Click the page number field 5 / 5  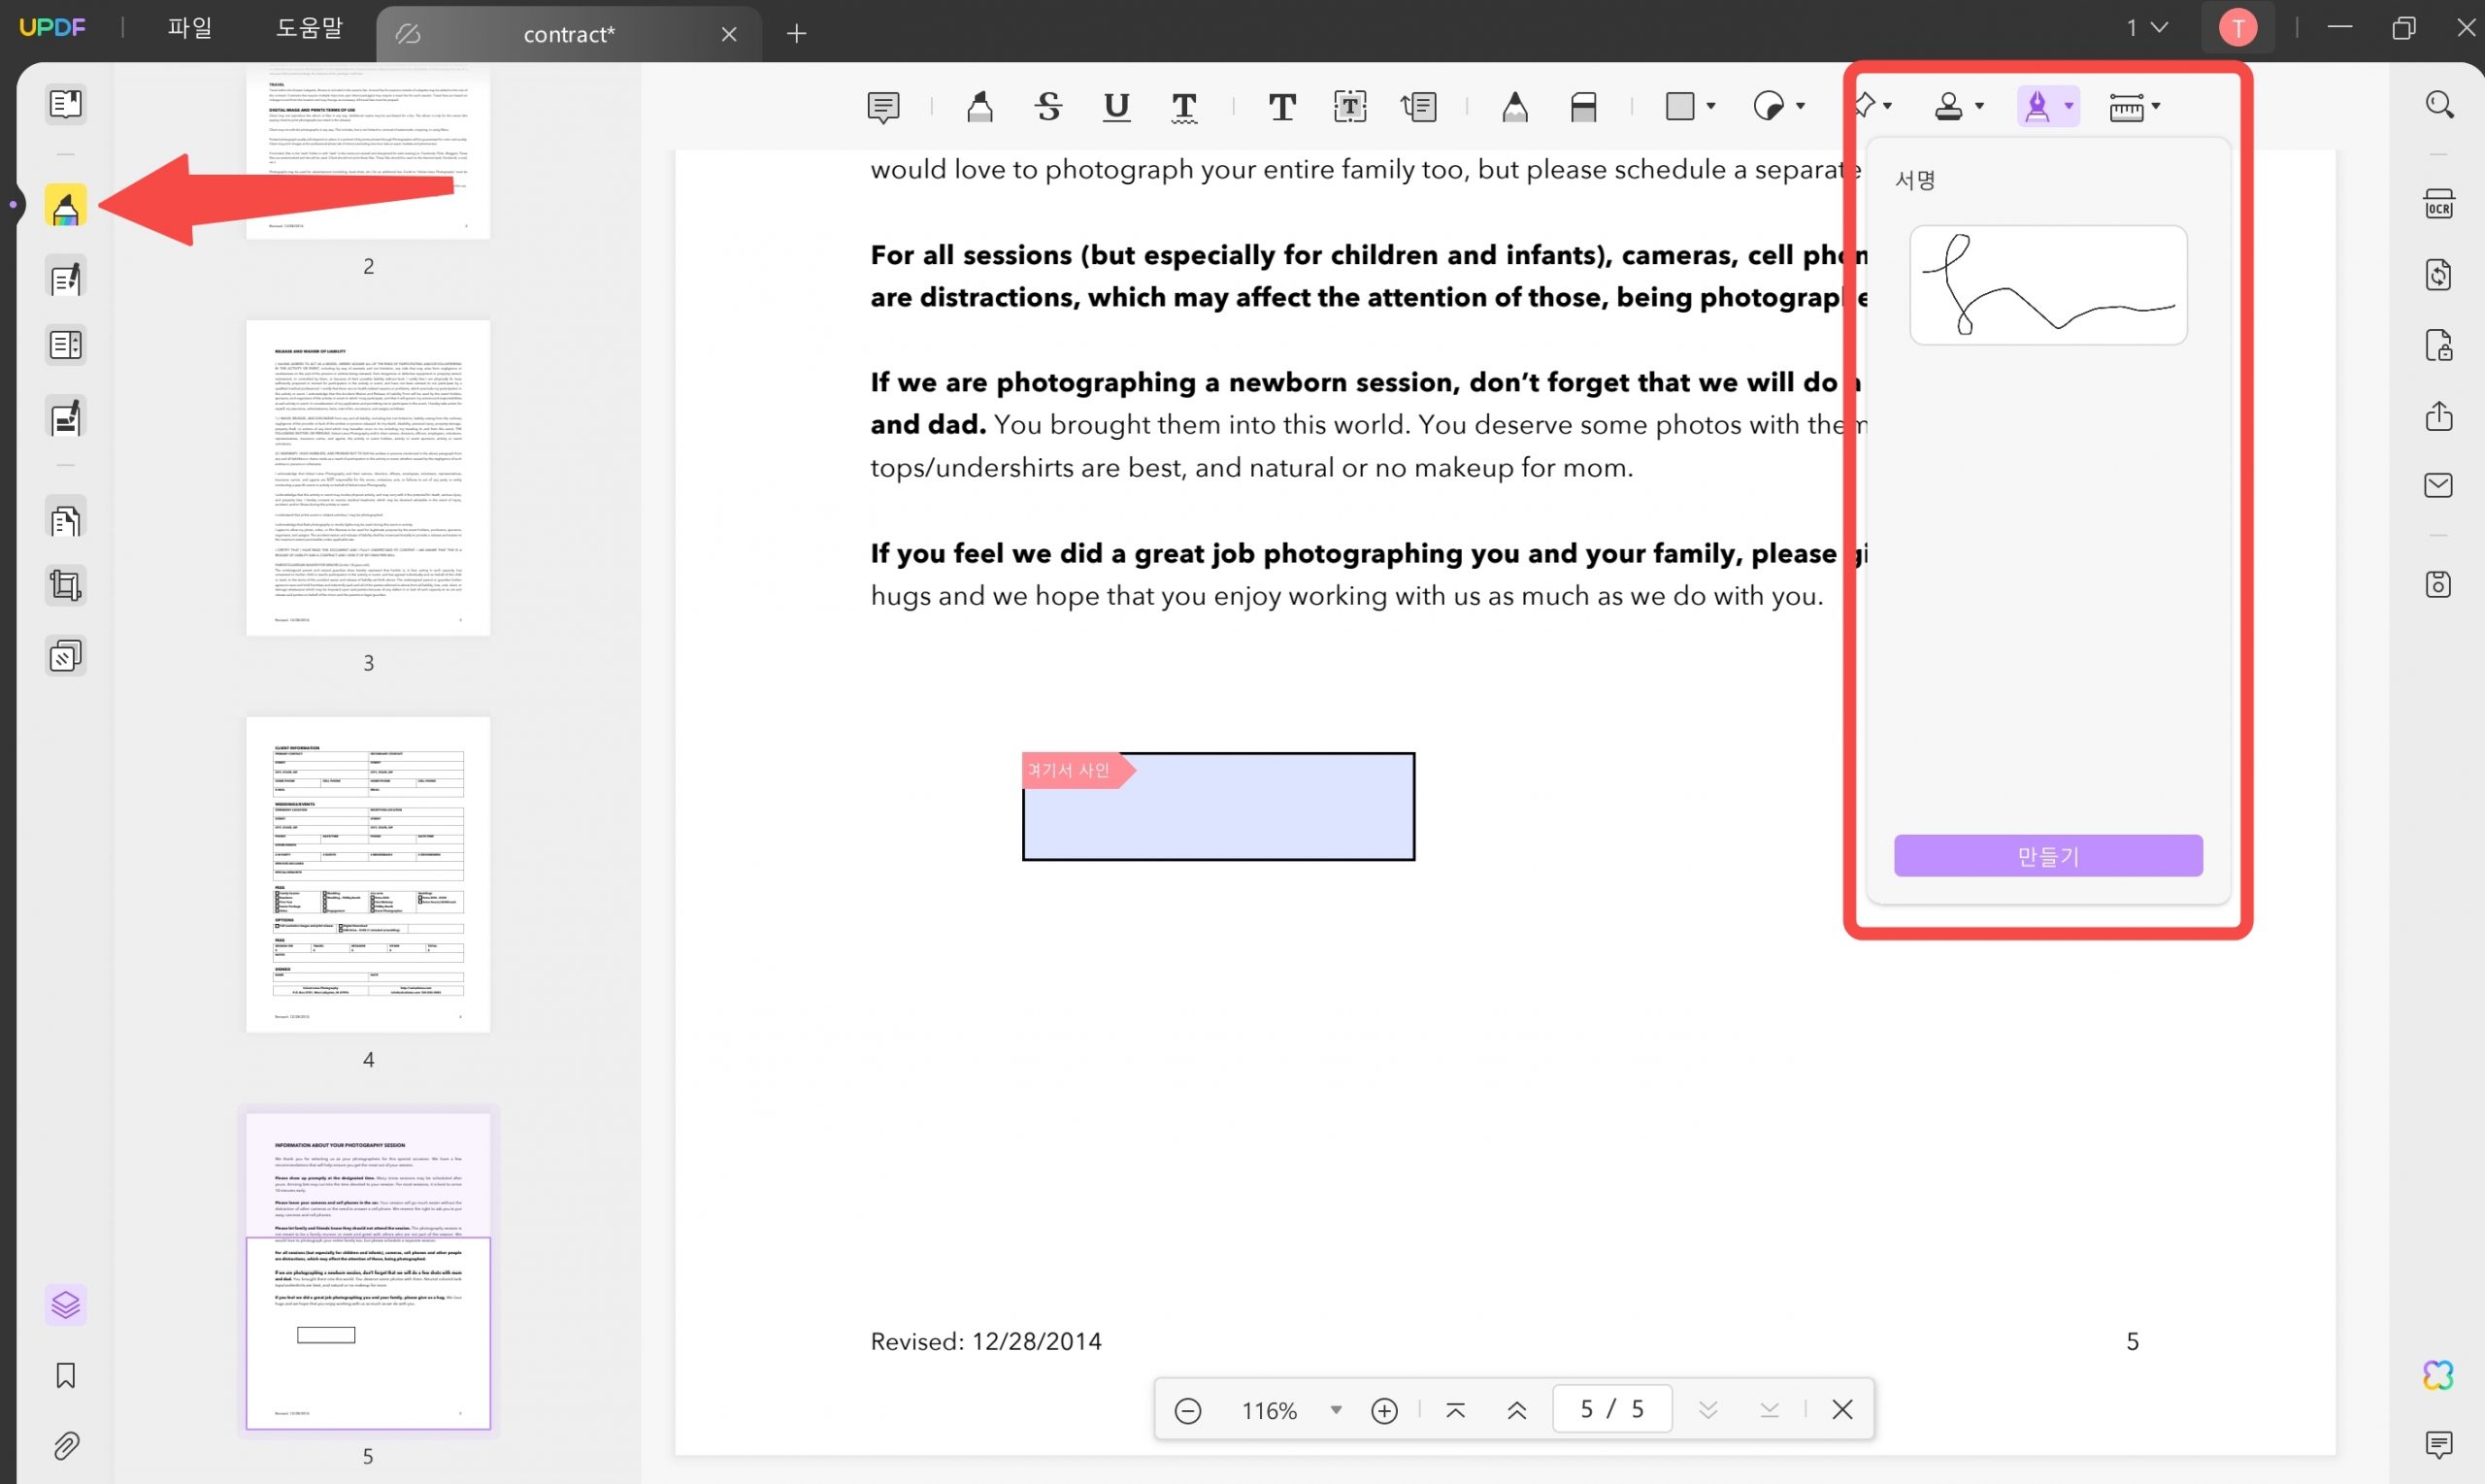tap(1612, 1409)
